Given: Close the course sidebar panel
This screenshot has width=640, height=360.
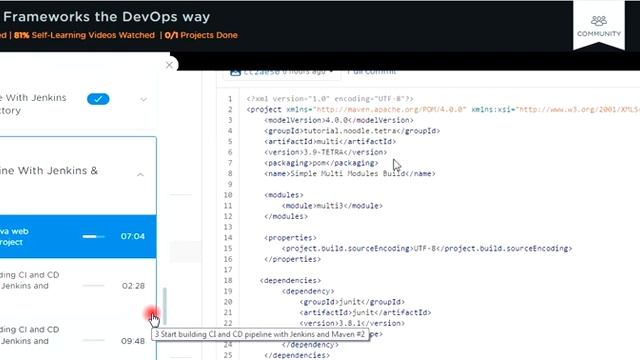Looking at the screenshot, I should coord(169,65).
